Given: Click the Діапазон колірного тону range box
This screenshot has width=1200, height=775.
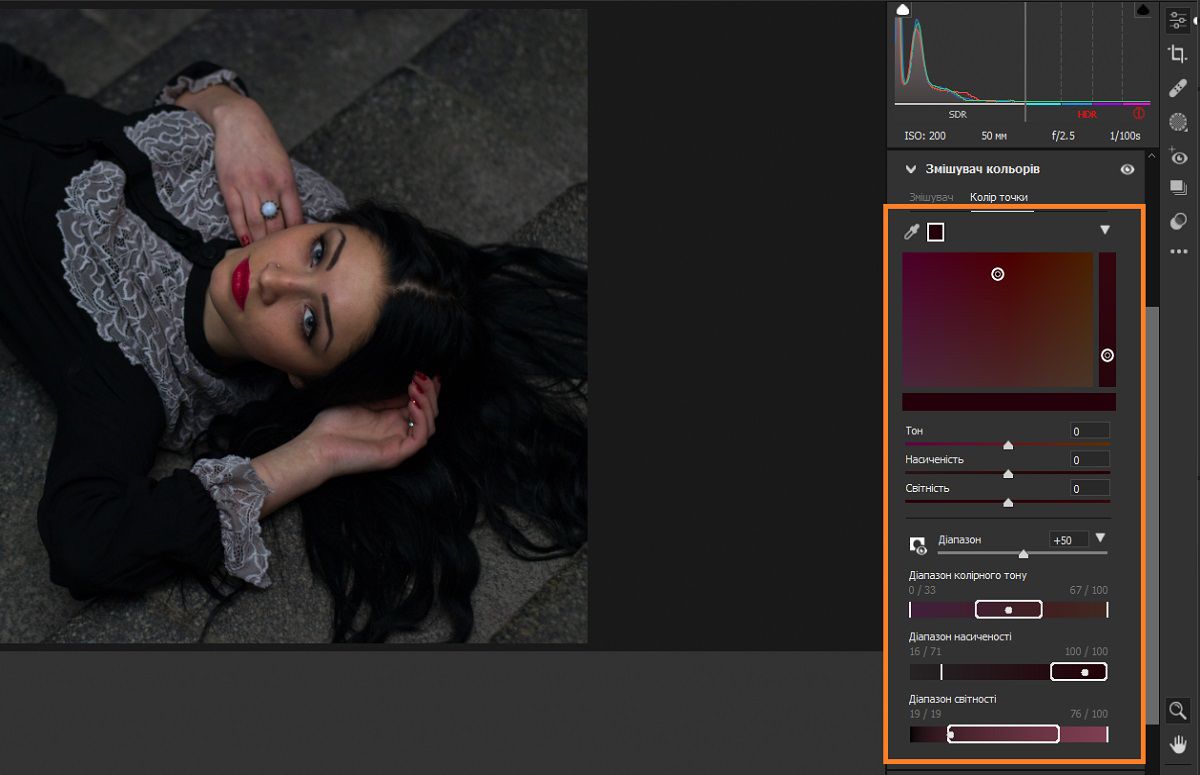Looking at the screenshot, I should point(1009,610).
